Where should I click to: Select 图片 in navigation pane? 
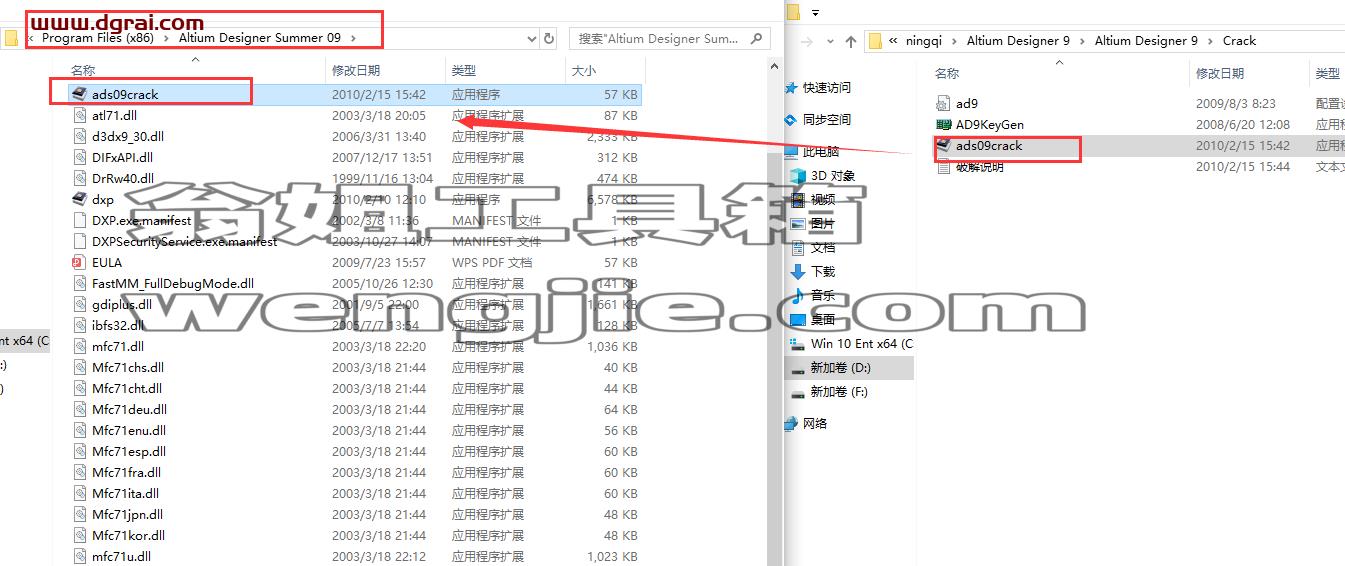(x=823, y=224)
